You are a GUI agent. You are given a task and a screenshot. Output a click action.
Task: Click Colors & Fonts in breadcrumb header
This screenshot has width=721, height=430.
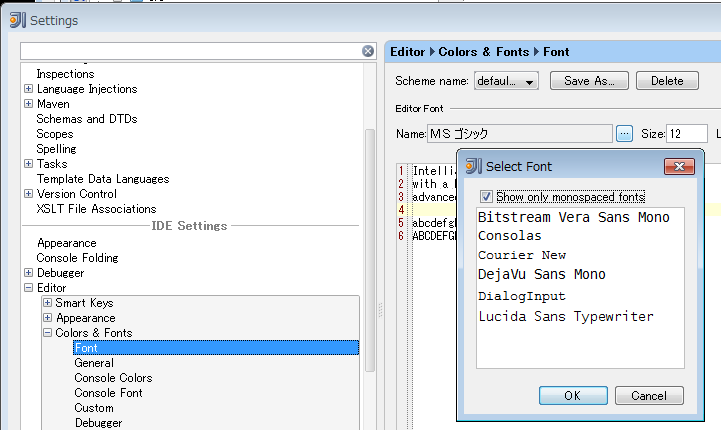(483, 52)
